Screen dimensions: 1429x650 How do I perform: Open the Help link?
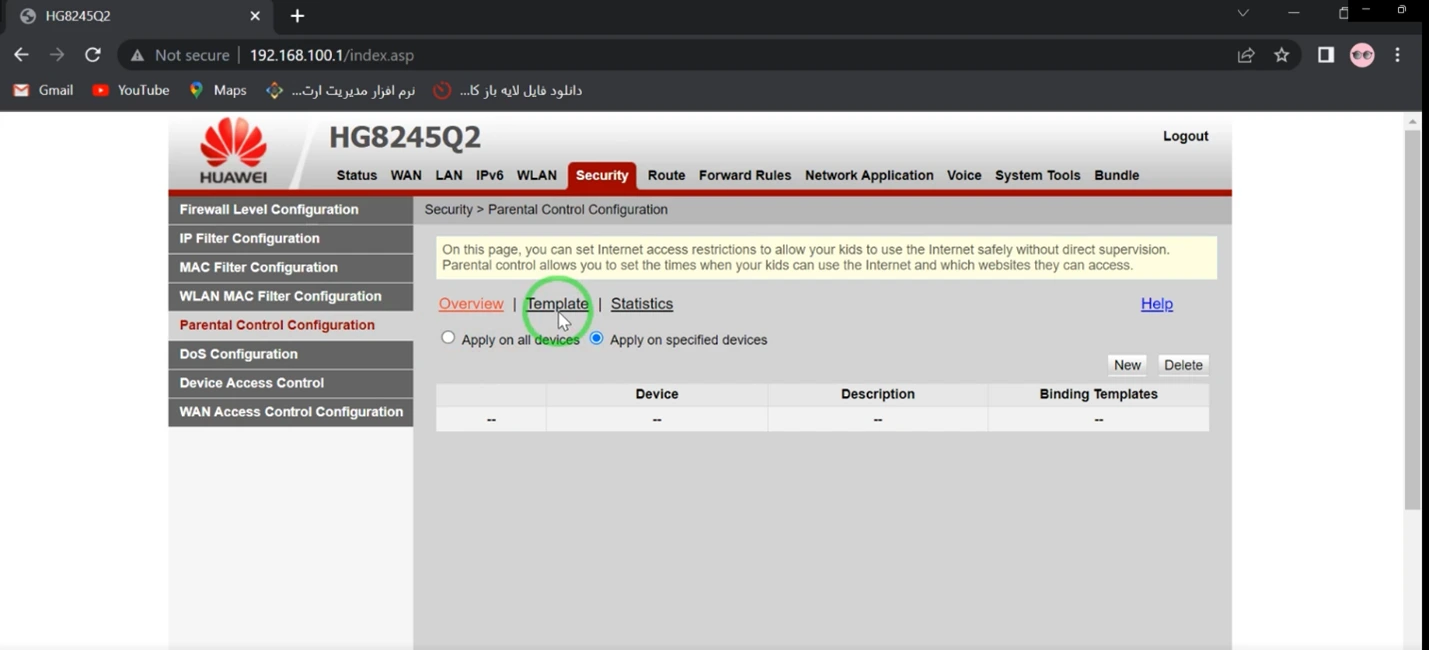tap(1157, 304)
